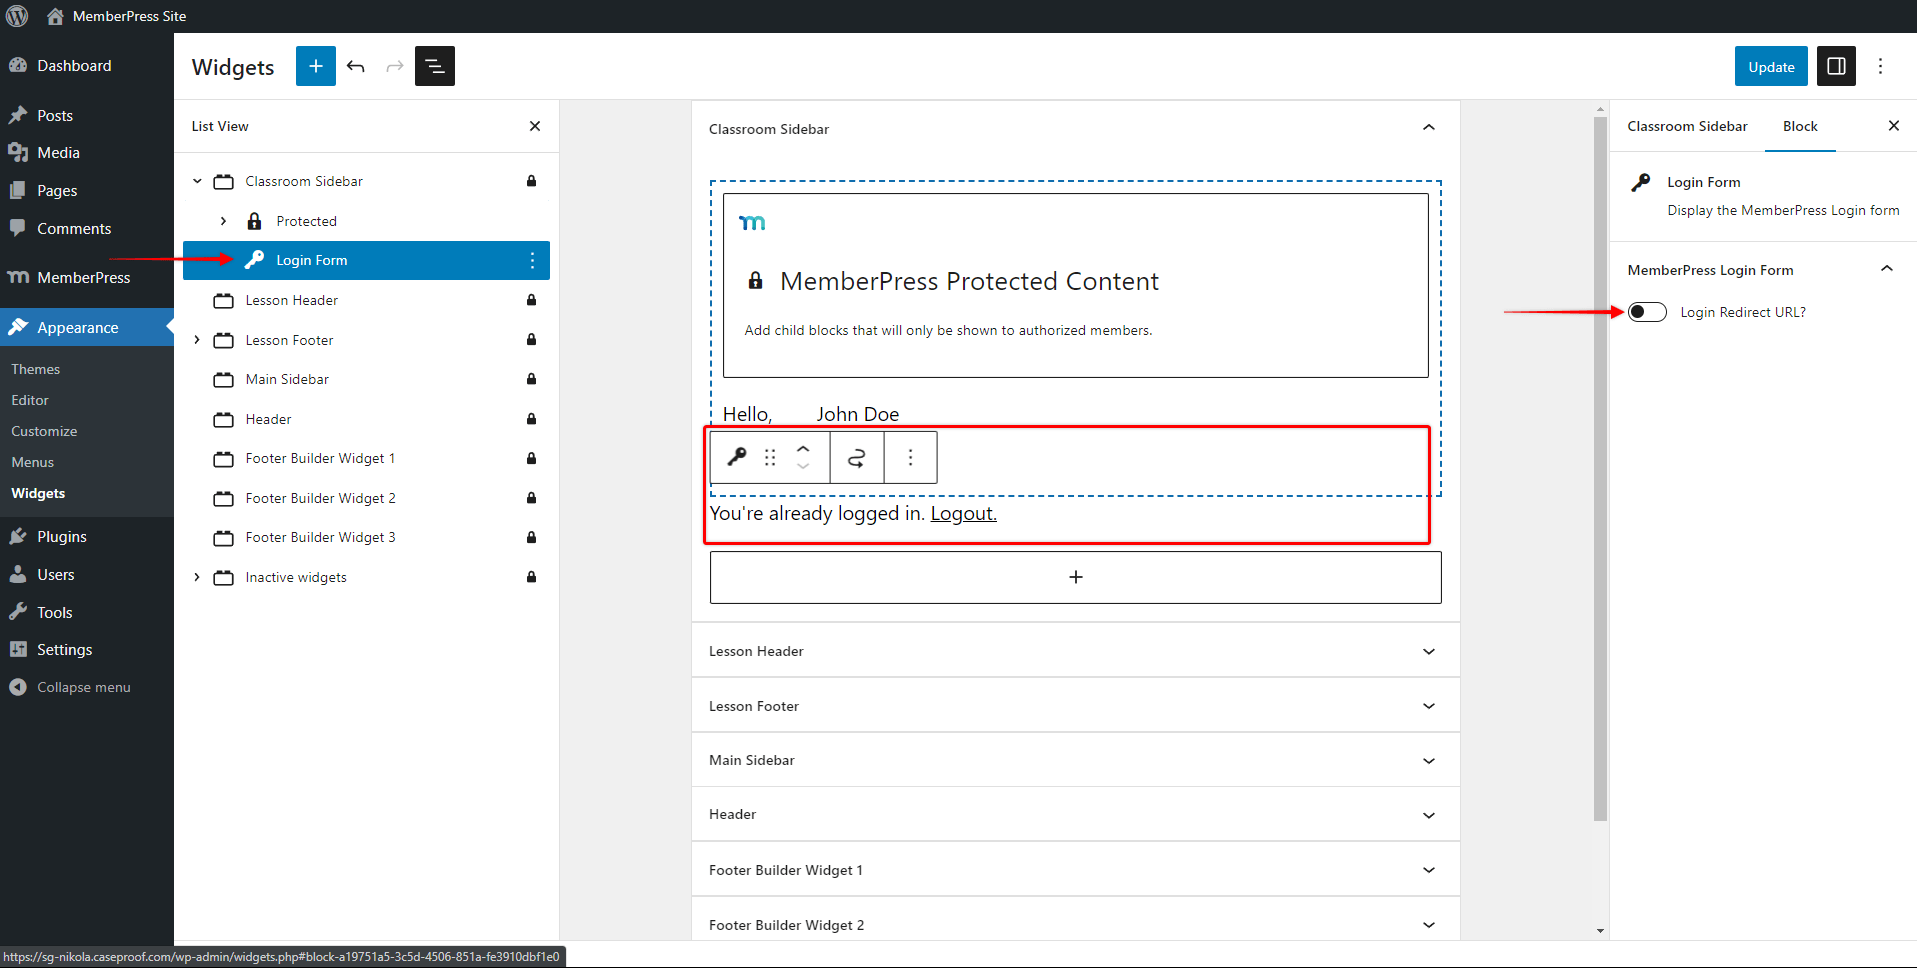Click the move-to-widget-area toolbar icon
Viewport: 1917px width, 968px height.
(x=857, y=458)
